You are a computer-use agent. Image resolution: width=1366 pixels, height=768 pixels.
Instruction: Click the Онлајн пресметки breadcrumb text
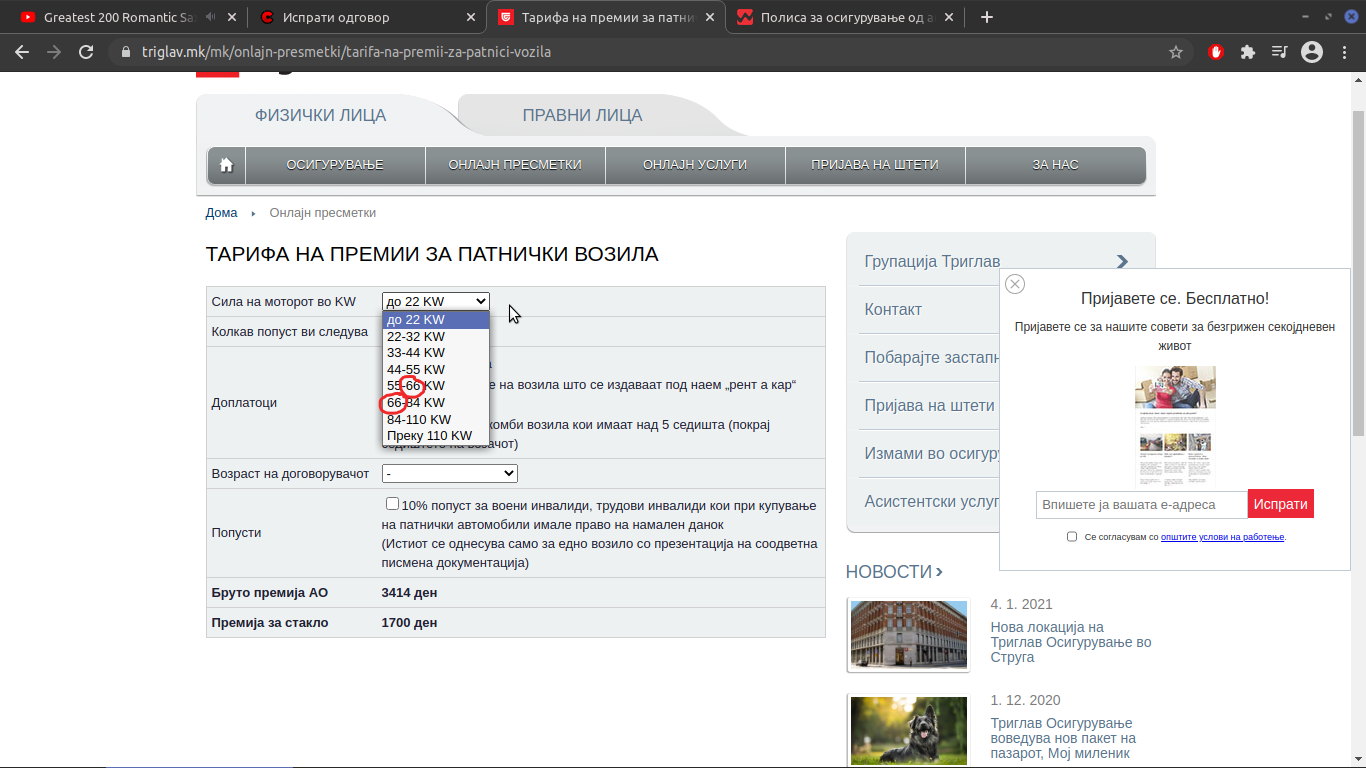point(323,213)
